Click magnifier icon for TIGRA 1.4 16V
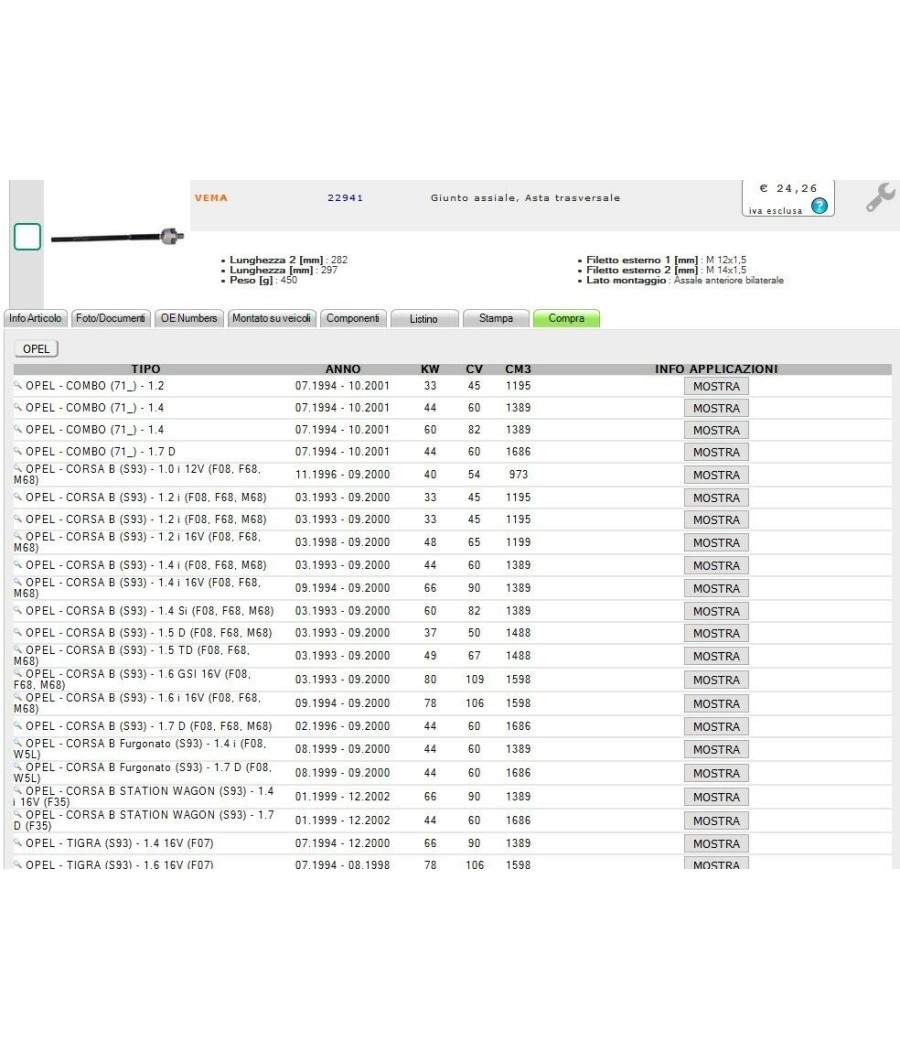This screenshot has height=1050, width=900. [x=18, y=842]
